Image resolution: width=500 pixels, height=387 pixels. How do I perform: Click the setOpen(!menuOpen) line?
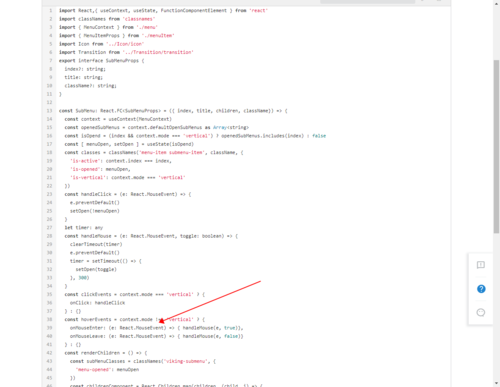[95, 211]
